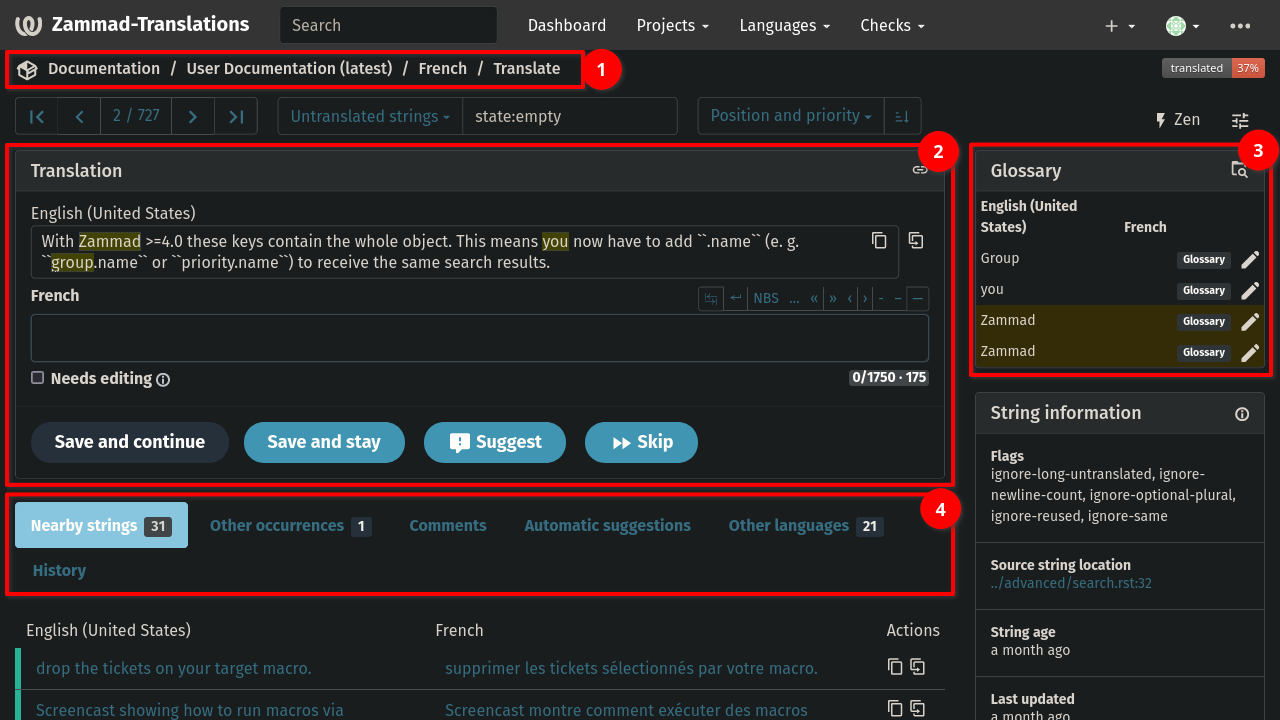Open source location advanced/search.rst:32 link
This screenshot has height=720, width=1280.
pos(1071,583)
